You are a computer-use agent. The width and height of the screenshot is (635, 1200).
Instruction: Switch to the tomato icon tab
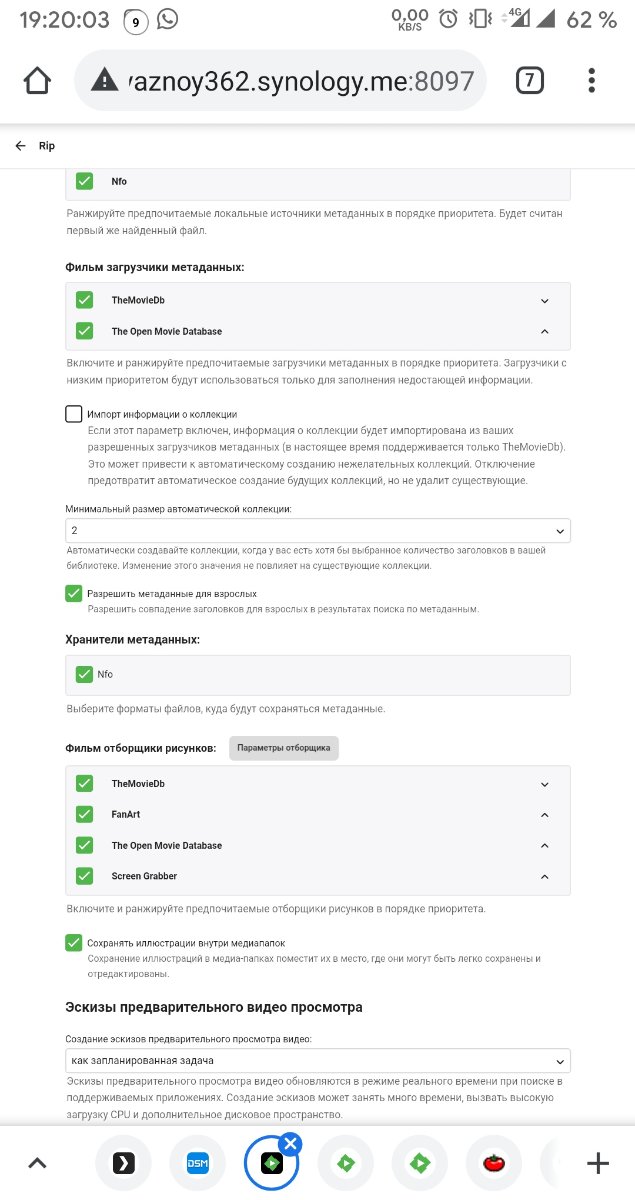[x=492, y=1163]
